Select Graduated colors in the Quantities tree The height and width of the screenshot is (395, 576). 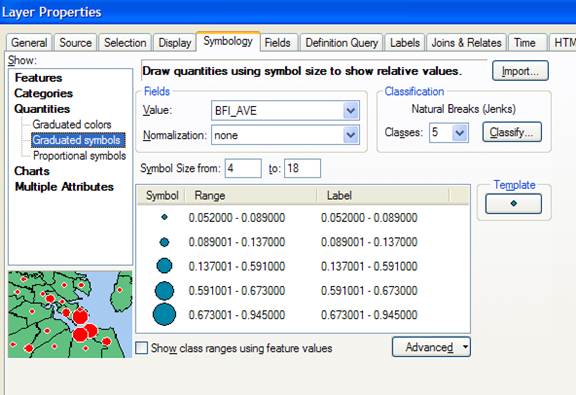(x=72, y=124)
